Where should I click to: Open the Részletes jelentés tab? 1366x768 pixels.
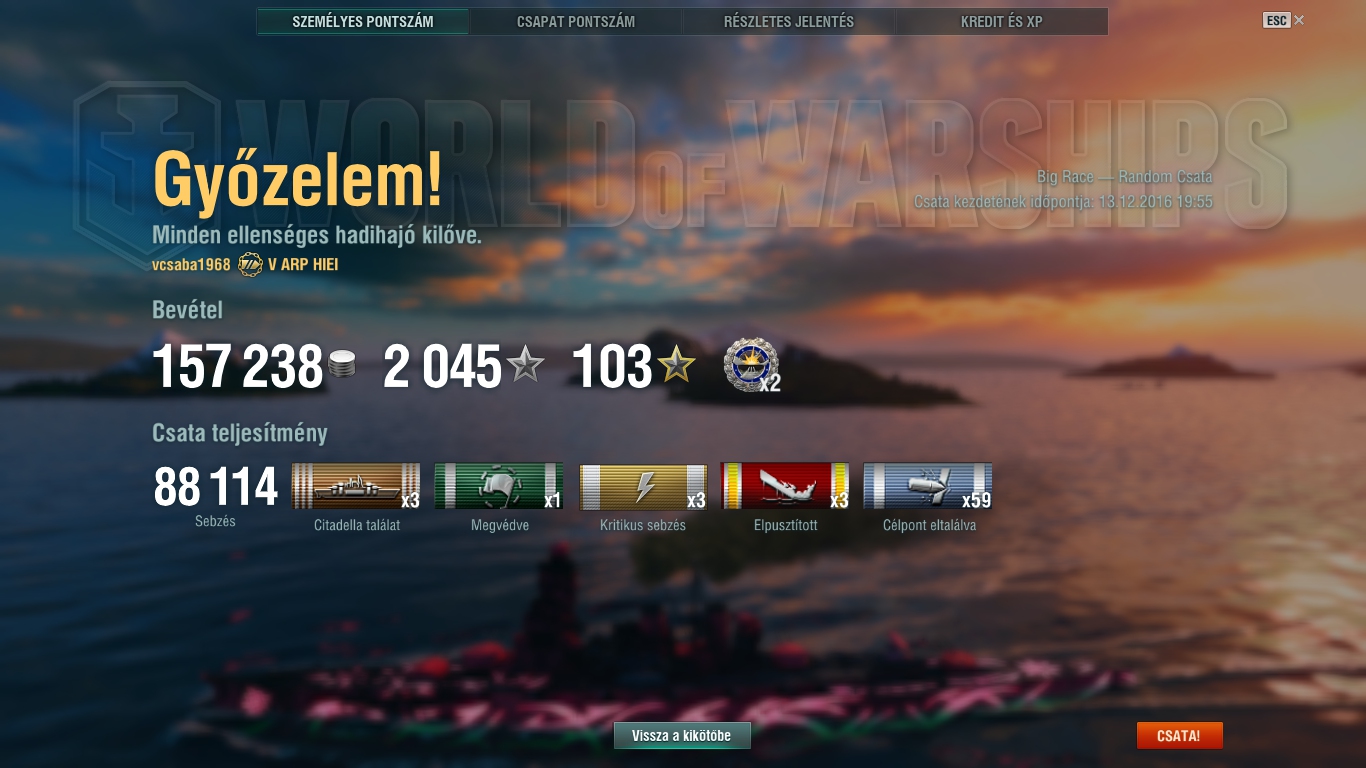coord(789,21)
